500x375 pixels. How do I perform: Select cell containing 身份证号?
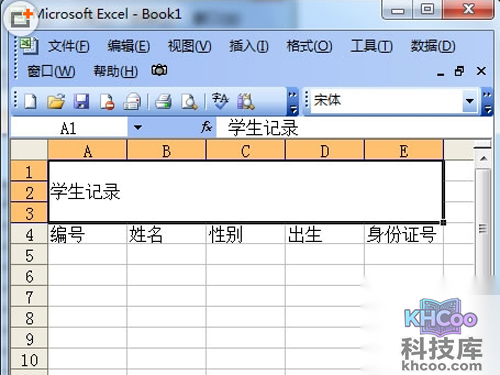(x=404, y=234)
